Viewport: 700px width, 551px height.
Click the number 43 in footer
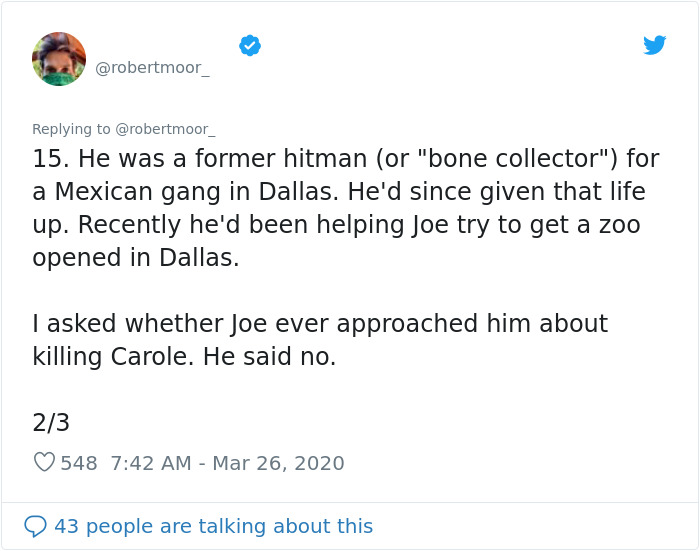[67, 526]
